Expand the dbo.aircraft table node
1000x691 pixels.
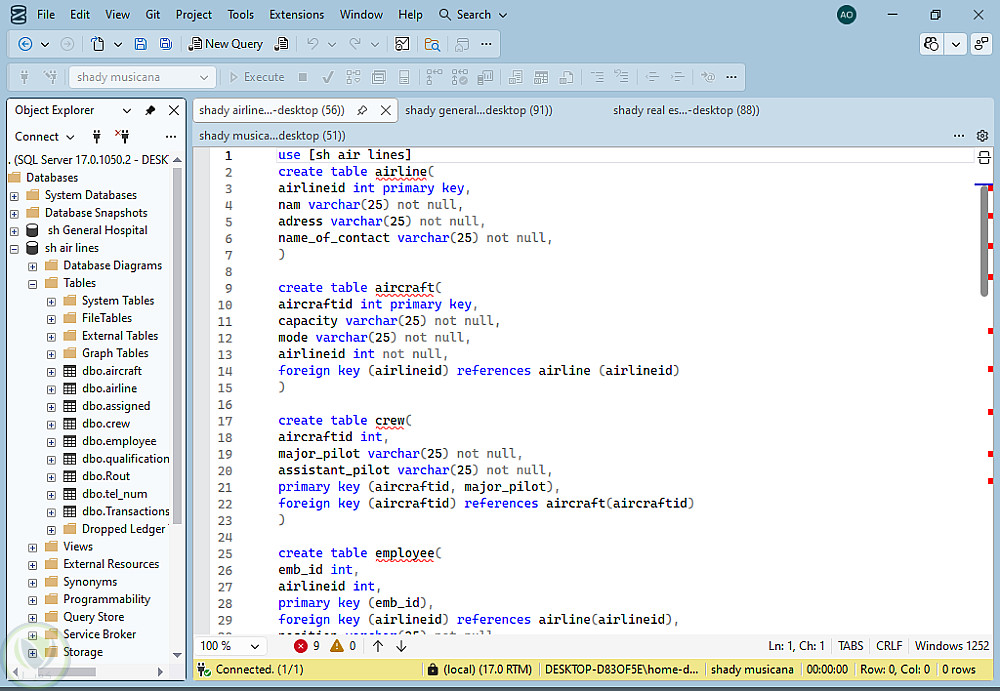click(51, 371)
